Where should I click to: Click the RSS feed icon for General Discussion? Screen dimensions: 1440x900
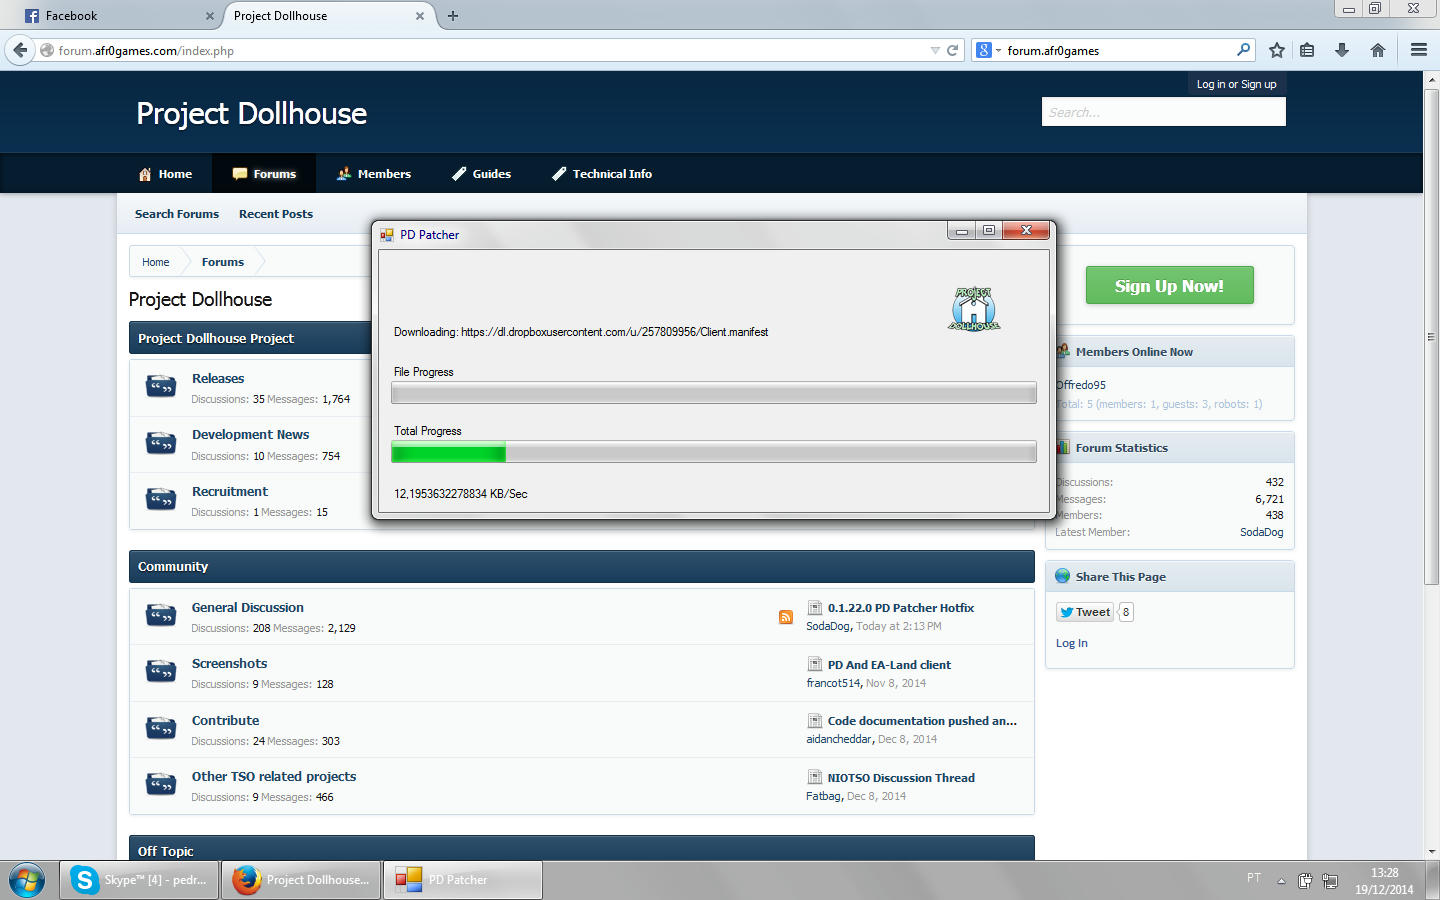786,617
